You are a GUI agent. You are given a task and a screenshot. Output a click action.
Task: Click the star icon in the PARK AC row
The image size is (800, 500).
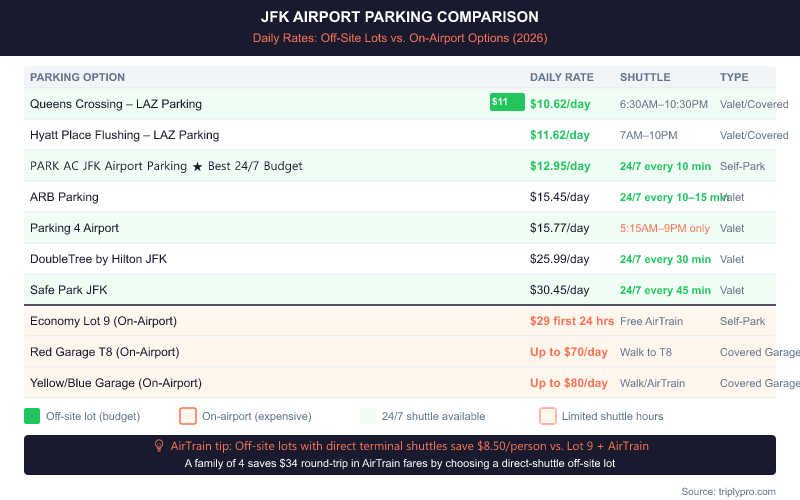(197, 166)
